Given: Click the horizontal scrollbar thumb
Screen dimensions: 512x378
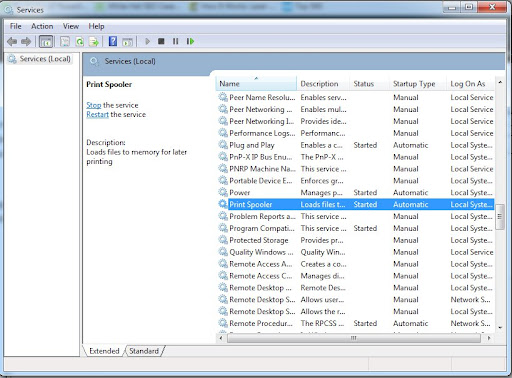Looking at the screenshot, I should (x=354, y=338).
